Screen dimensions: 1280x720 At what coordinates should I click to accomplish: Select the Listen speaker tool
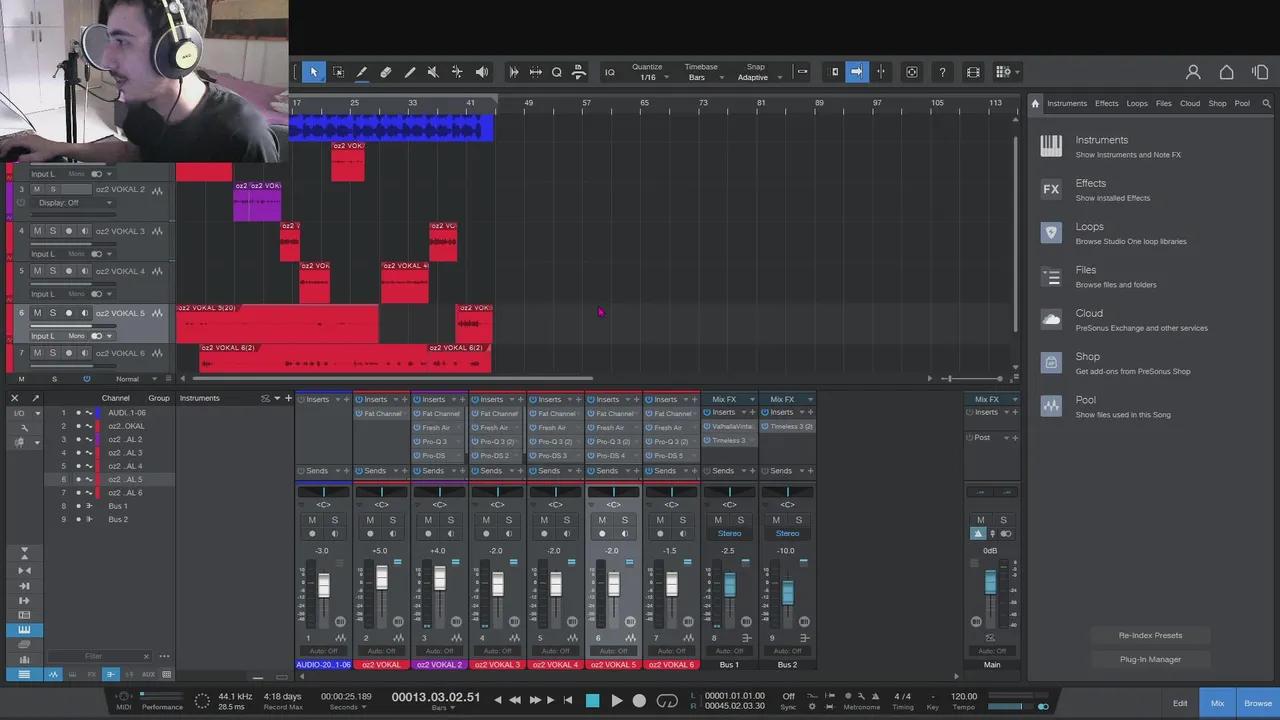coord(482,72)
